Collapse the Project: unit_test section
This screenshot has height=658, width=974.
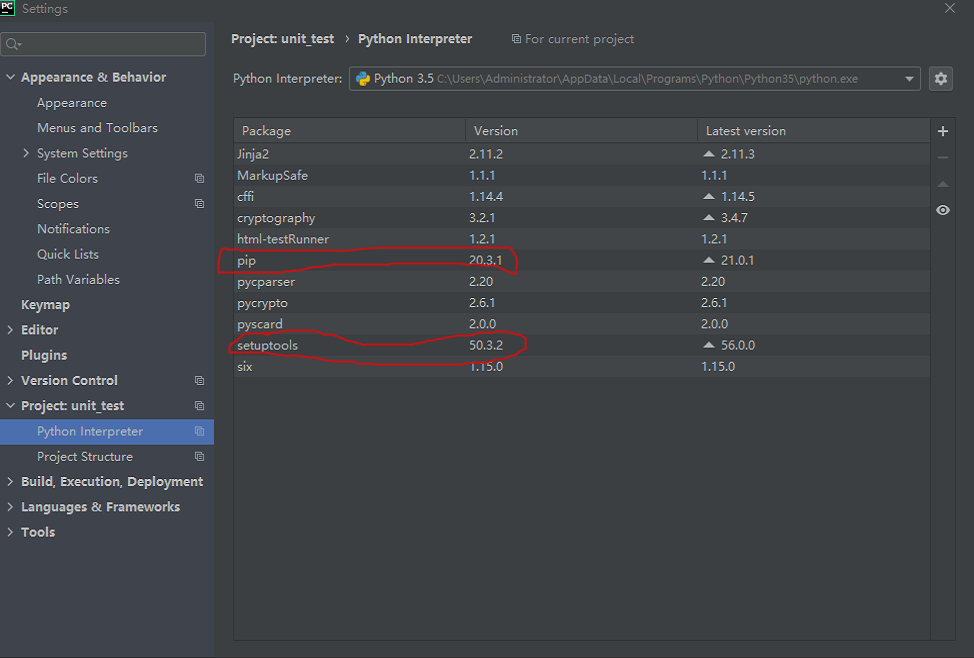coord(10,406)
